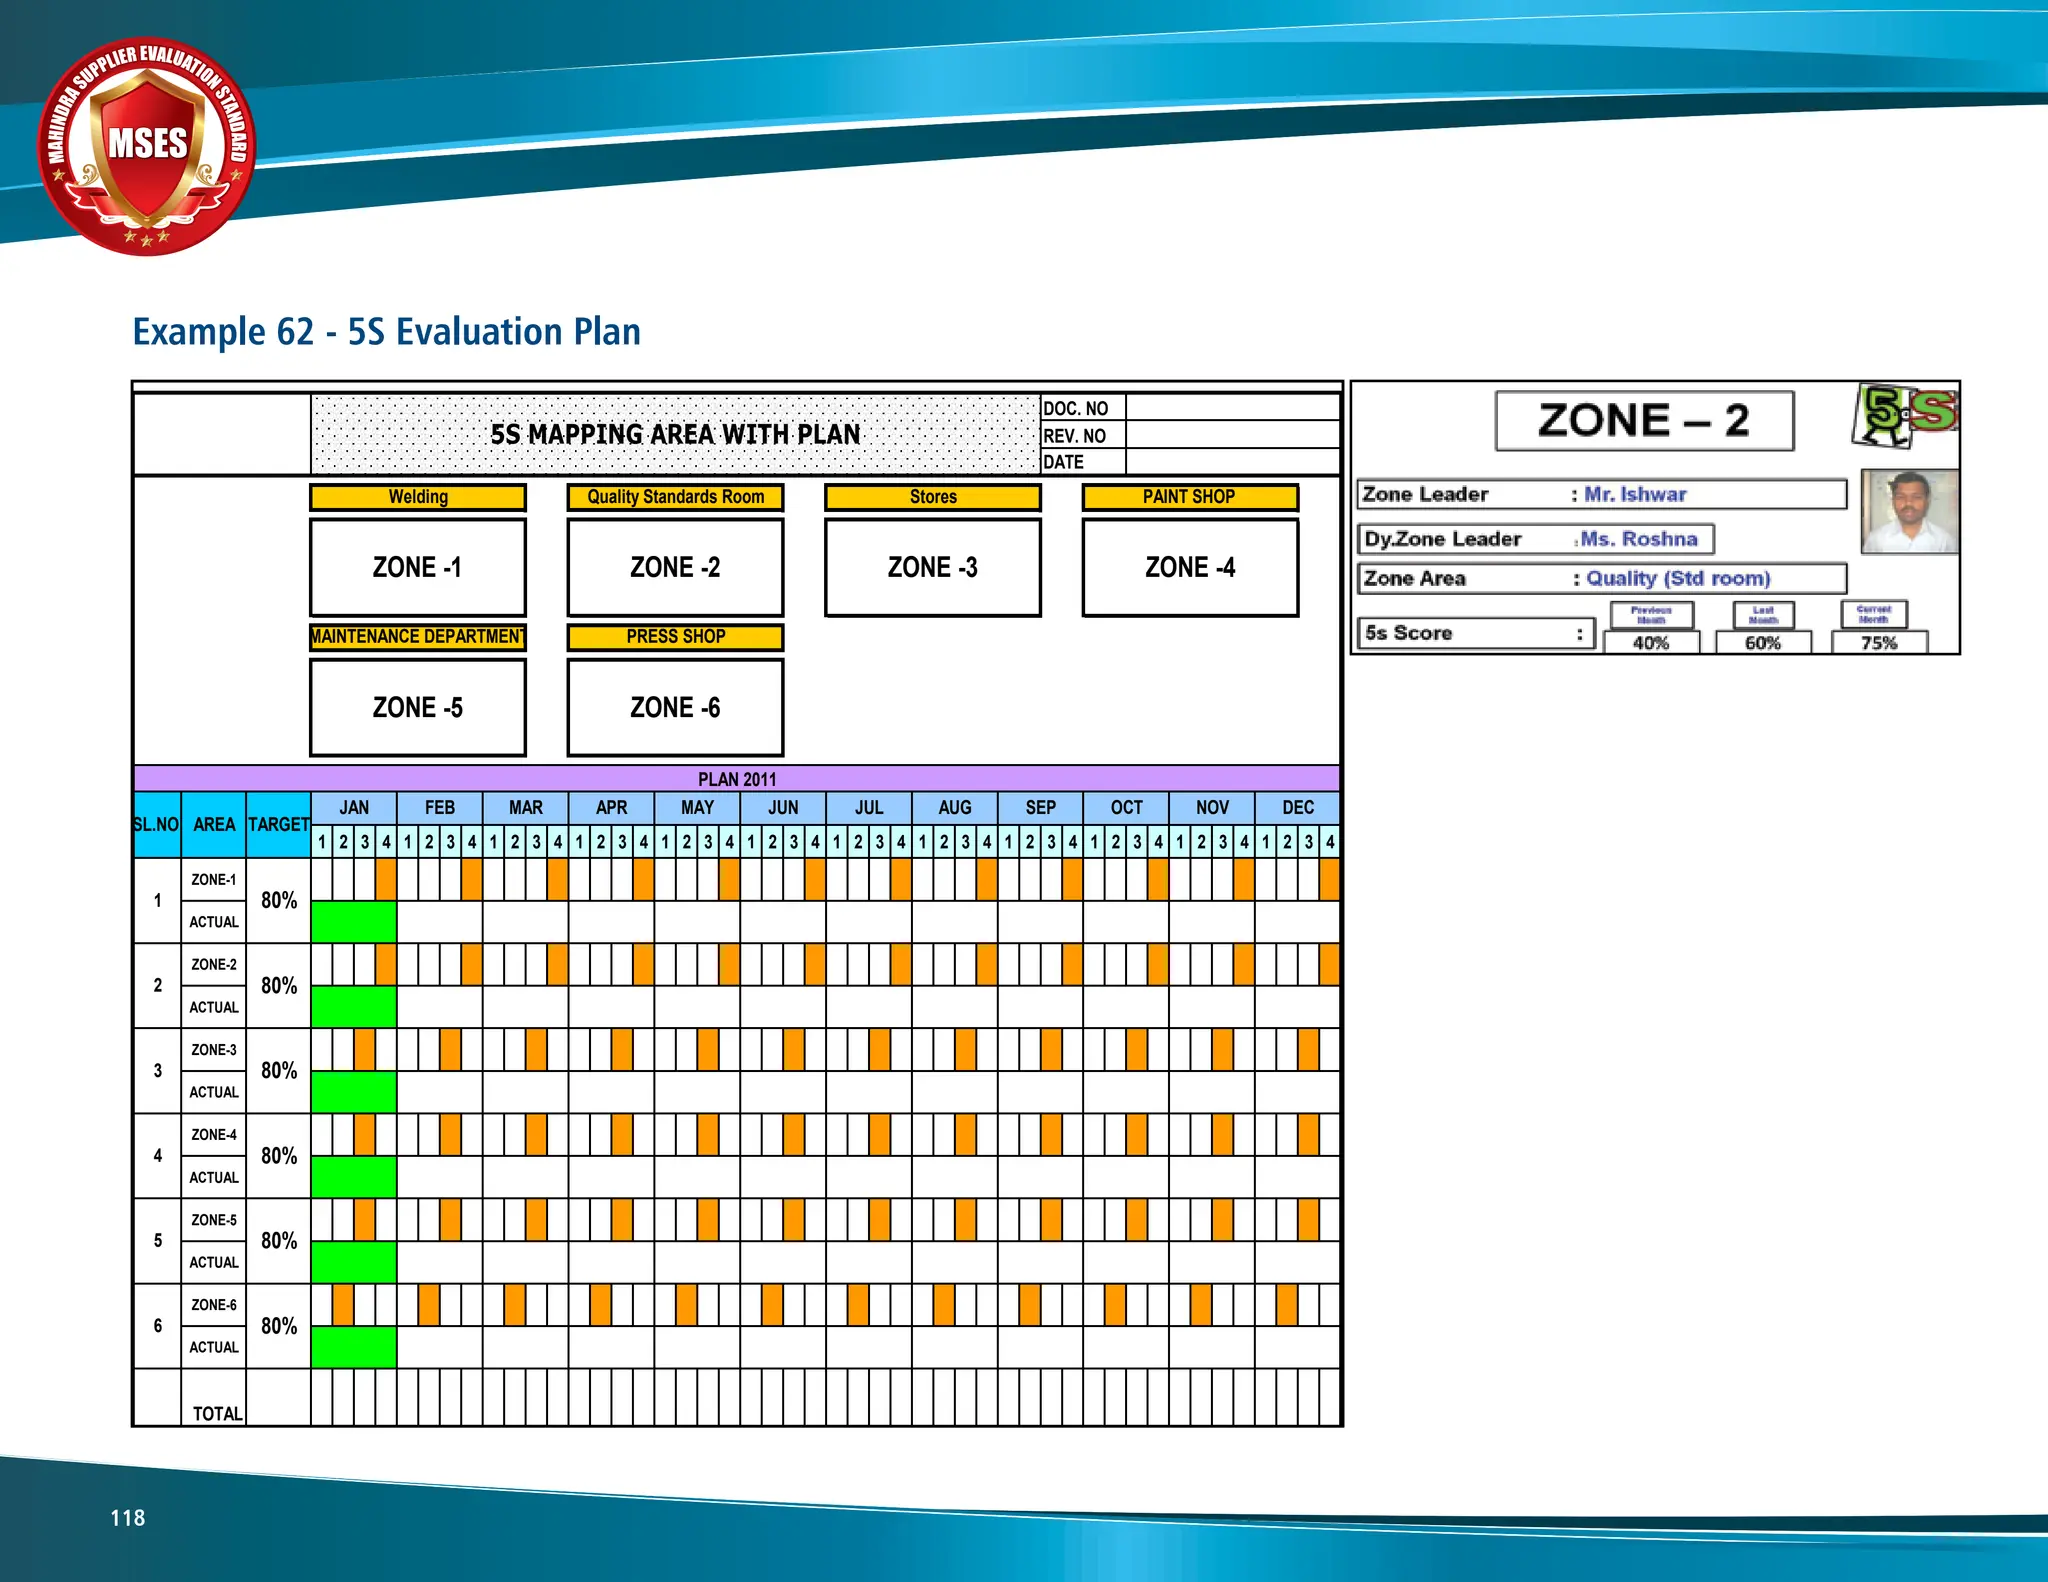Click the PLAN 2011 header bar
This screenshot has height=1582, width=2048.
tap(737, 779)
